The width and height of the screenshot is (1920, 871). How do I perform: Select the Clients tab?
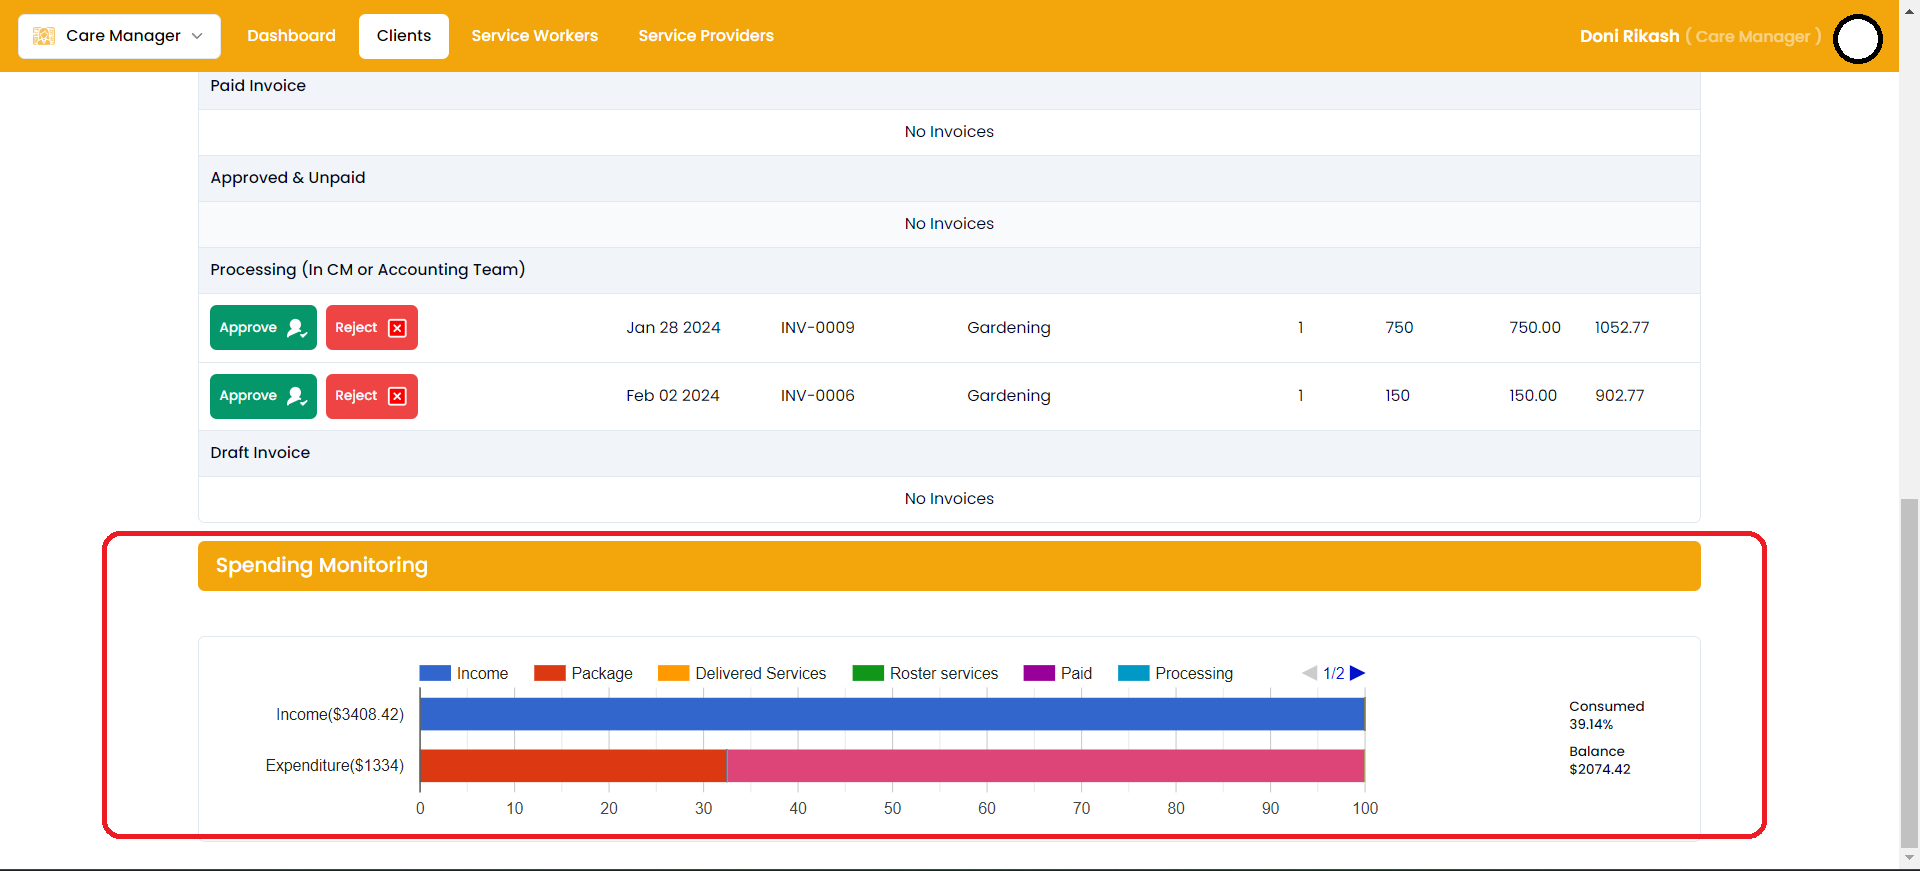(404, 36)
